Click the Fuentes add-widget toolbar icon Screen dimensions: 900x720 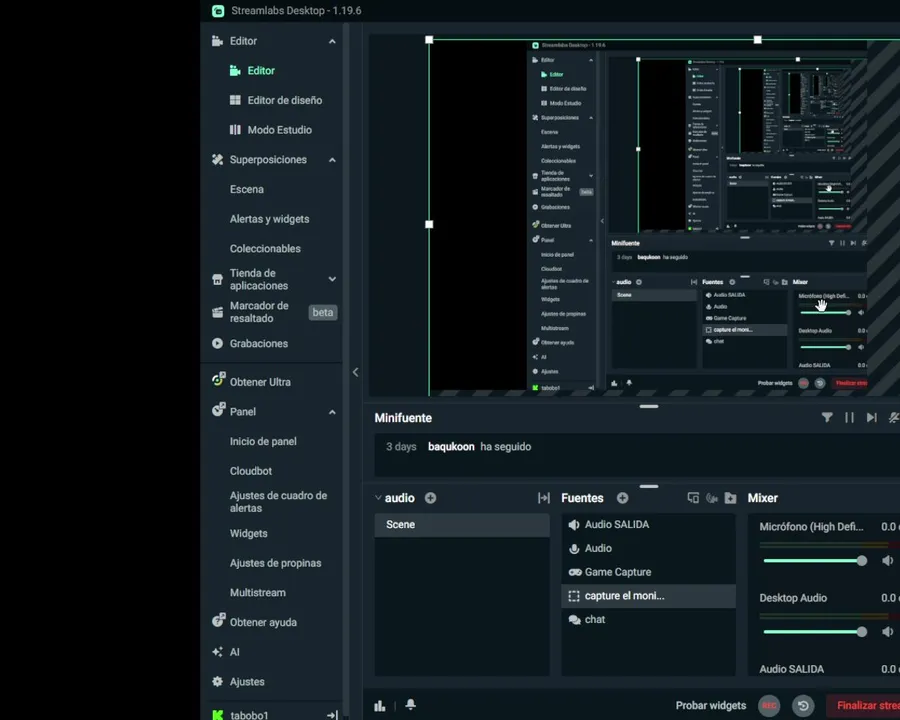click(x=693, y=498)
